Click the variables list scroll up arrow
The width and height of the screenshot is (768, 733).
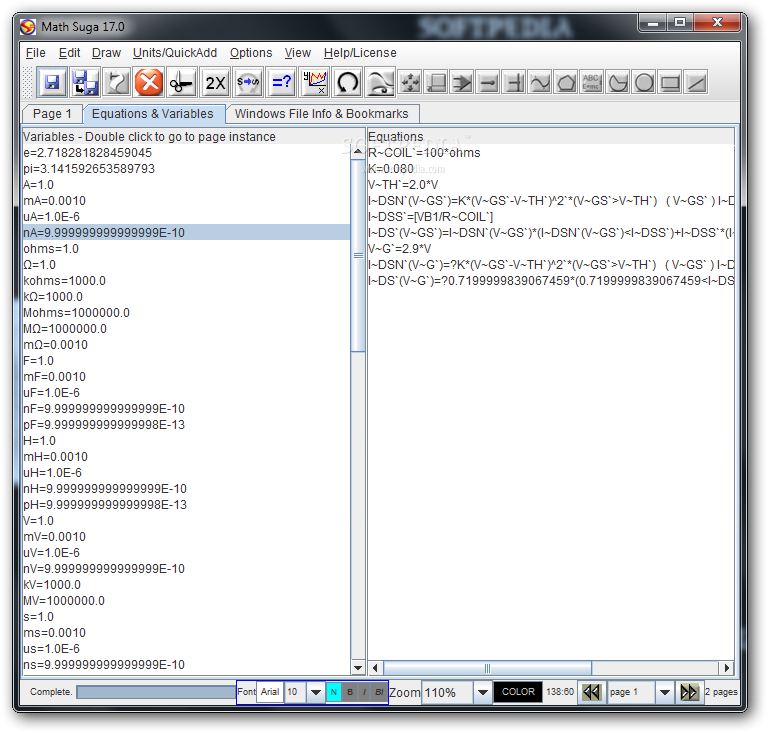(x=358, y=151)
